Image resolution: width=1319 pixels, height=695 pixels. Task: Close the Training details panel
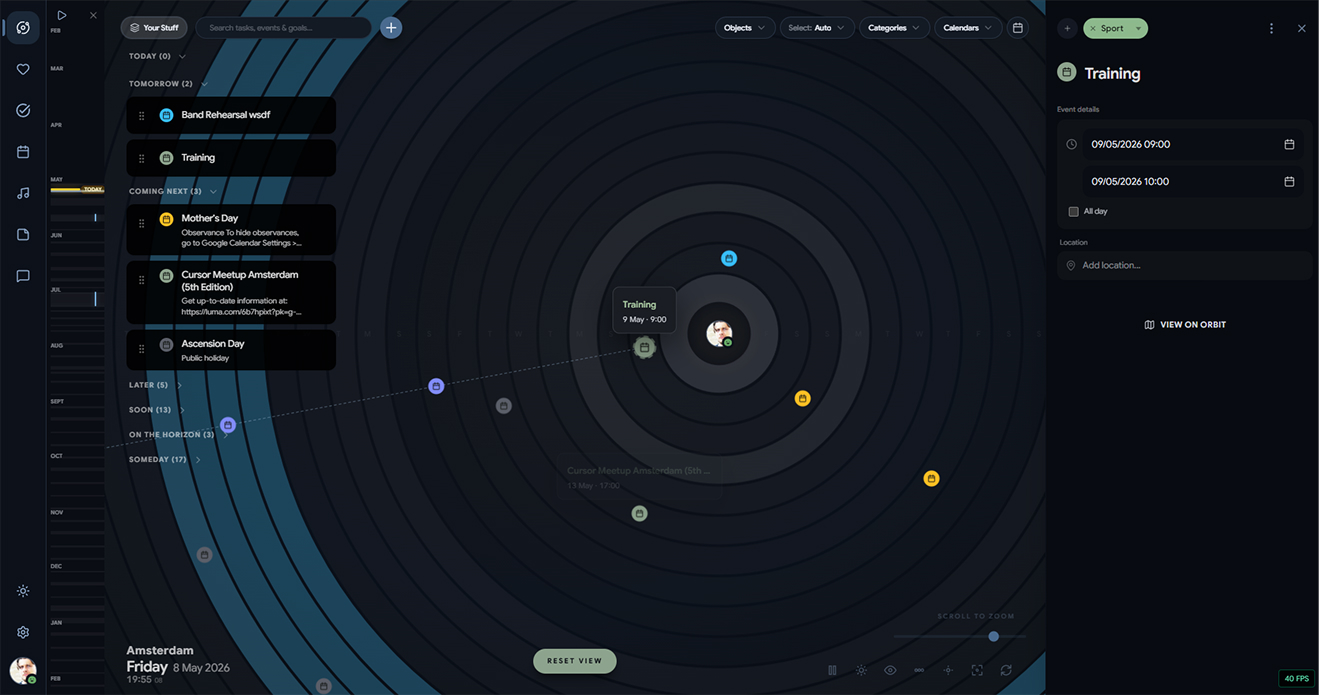pyautogui.click(x=1301, y=29)
